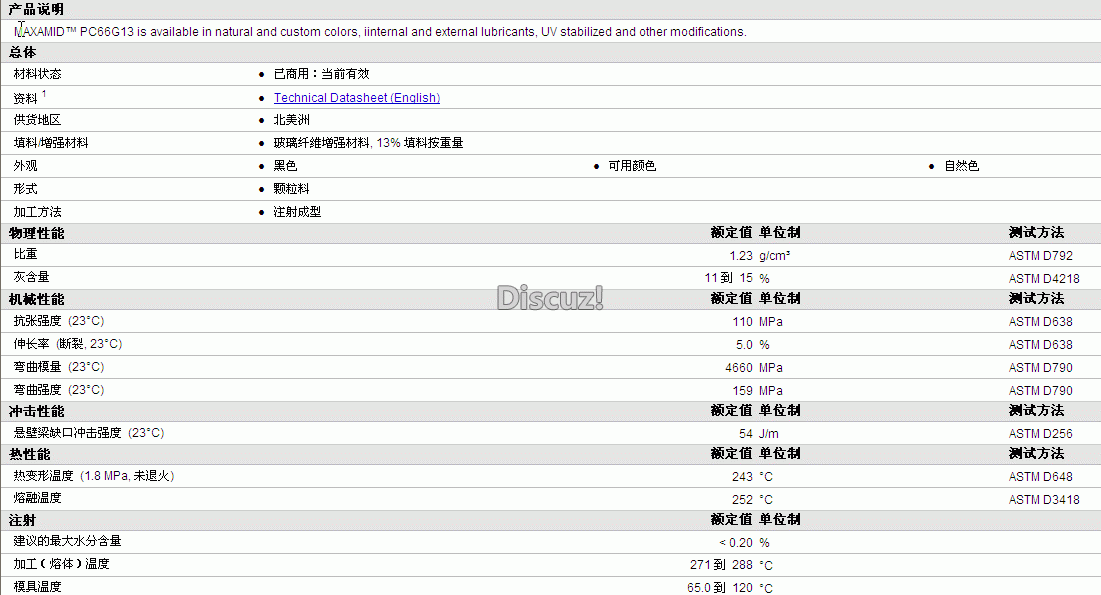1101x595 pixels.
Task: Click the 物理性能 section header
Action: tap(37, 233)
